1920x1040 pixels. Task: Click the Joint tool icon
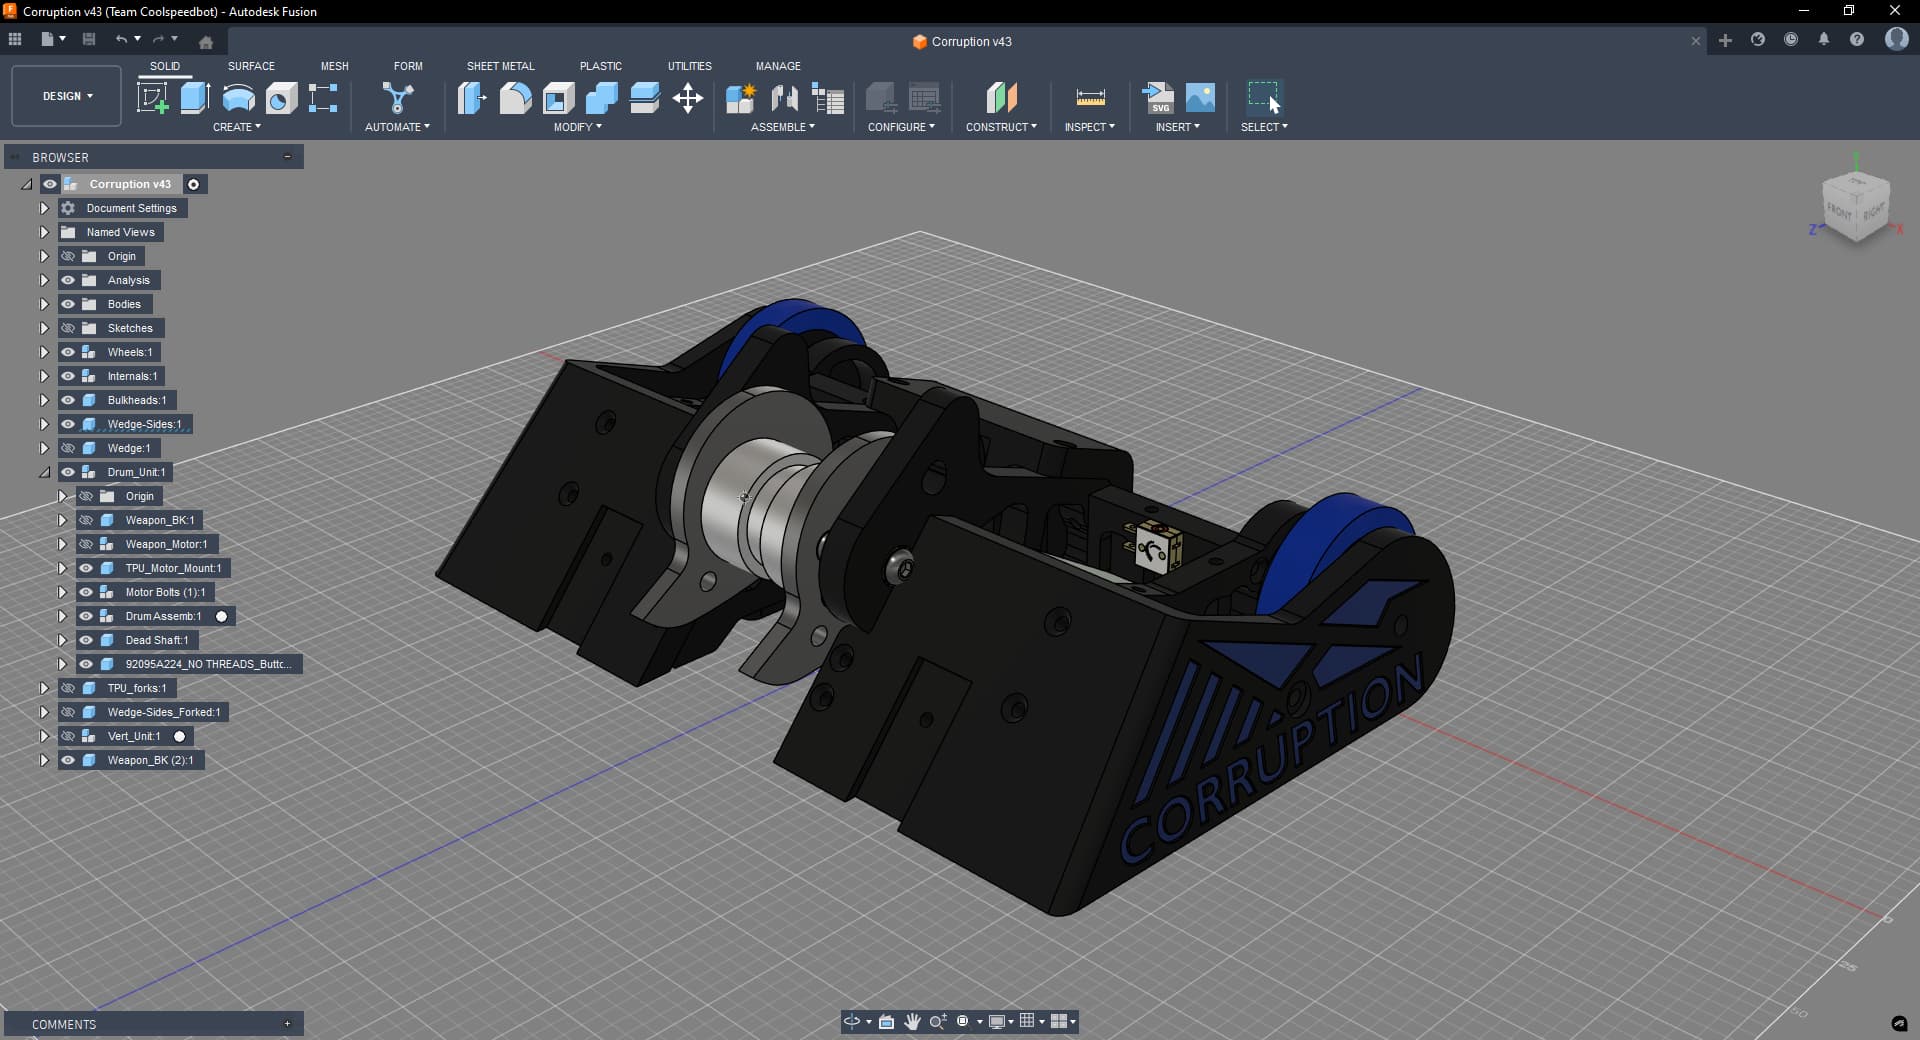784,98
